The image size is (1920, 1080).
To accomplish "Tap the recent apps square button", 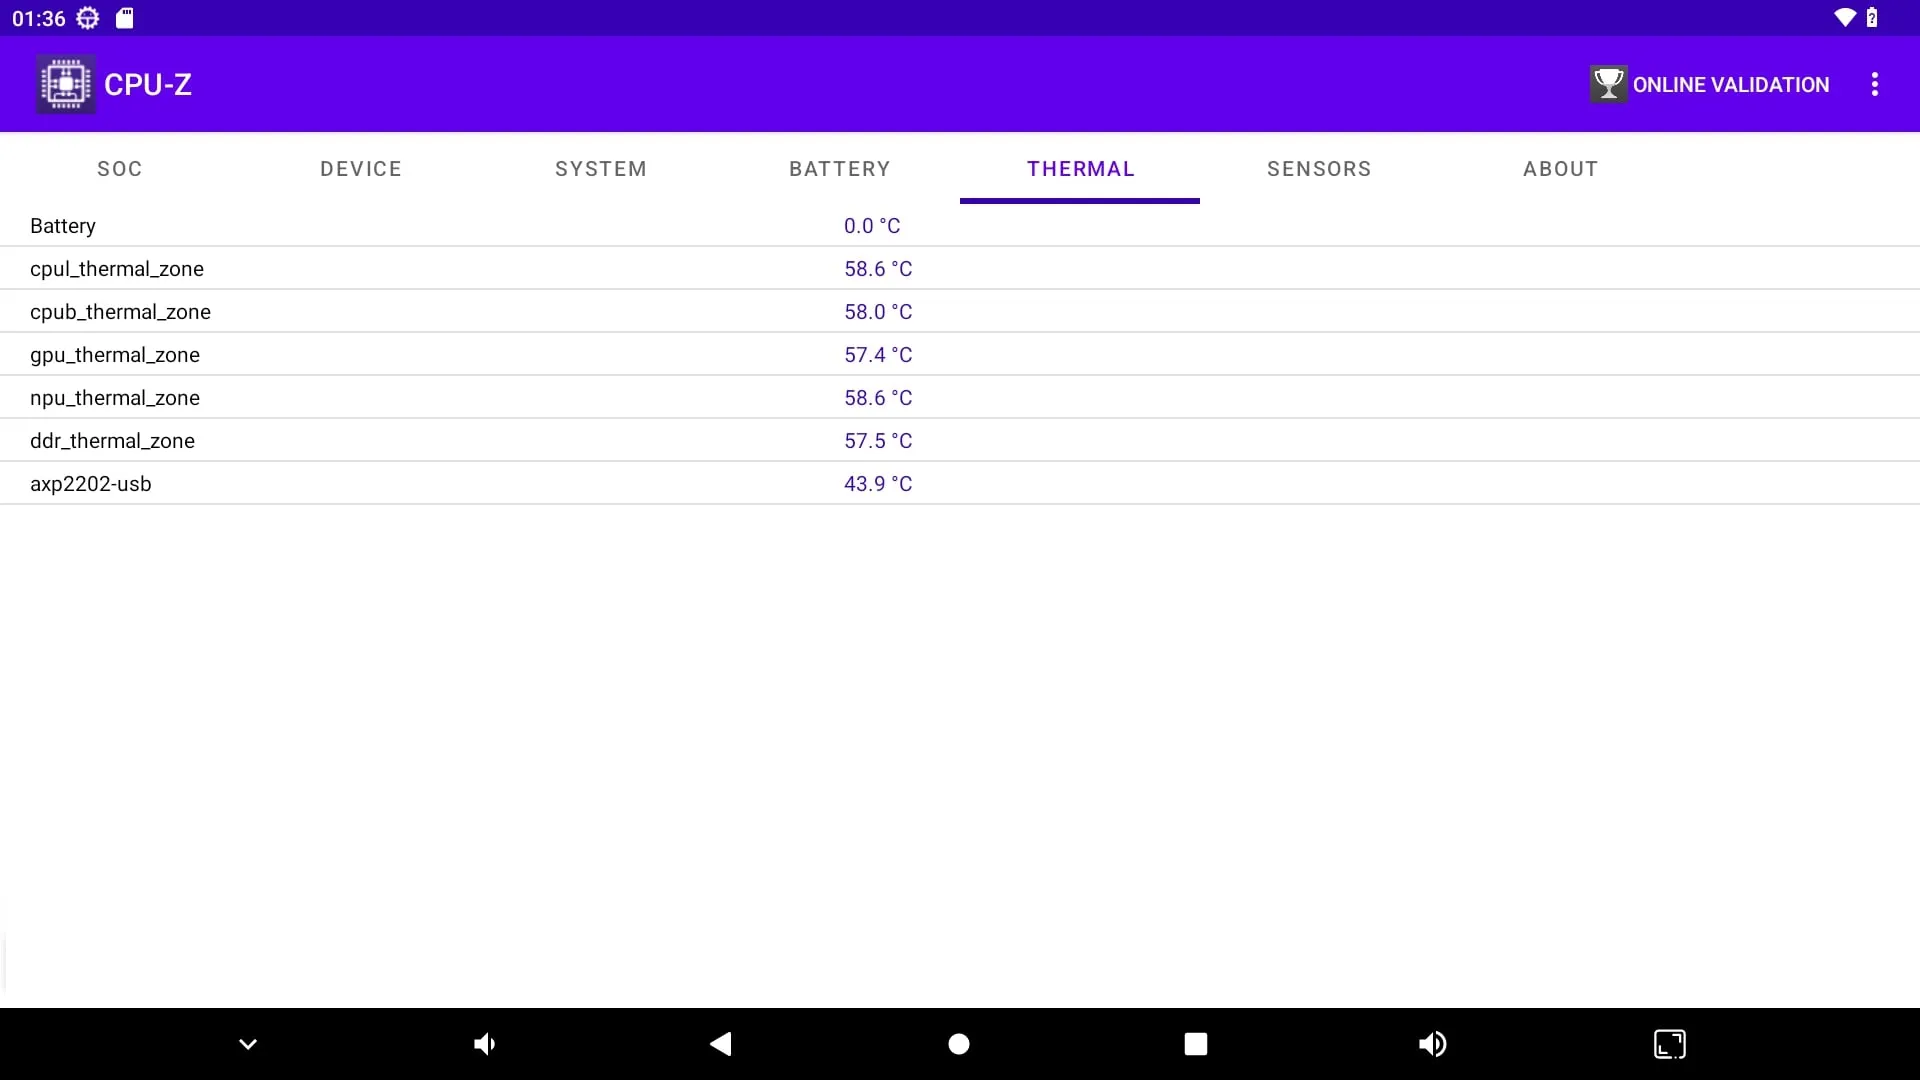I will pos(1196,1044).
